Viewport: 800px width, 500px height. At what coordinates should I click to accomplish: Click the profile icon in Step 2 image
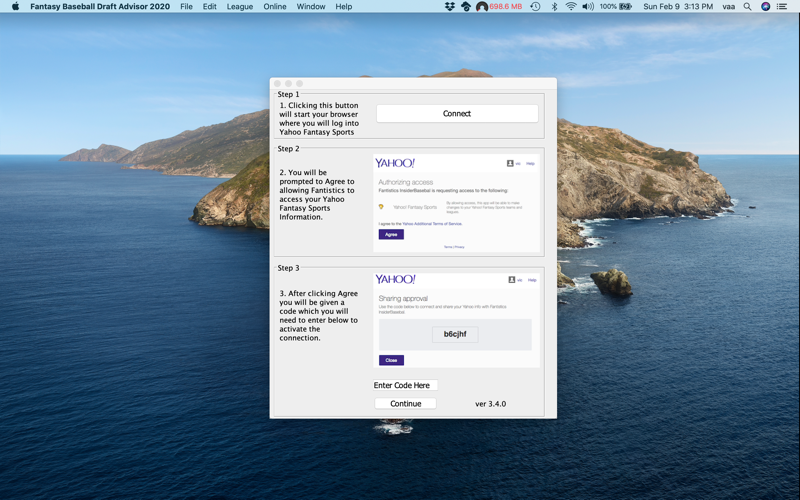coord(510,163)
